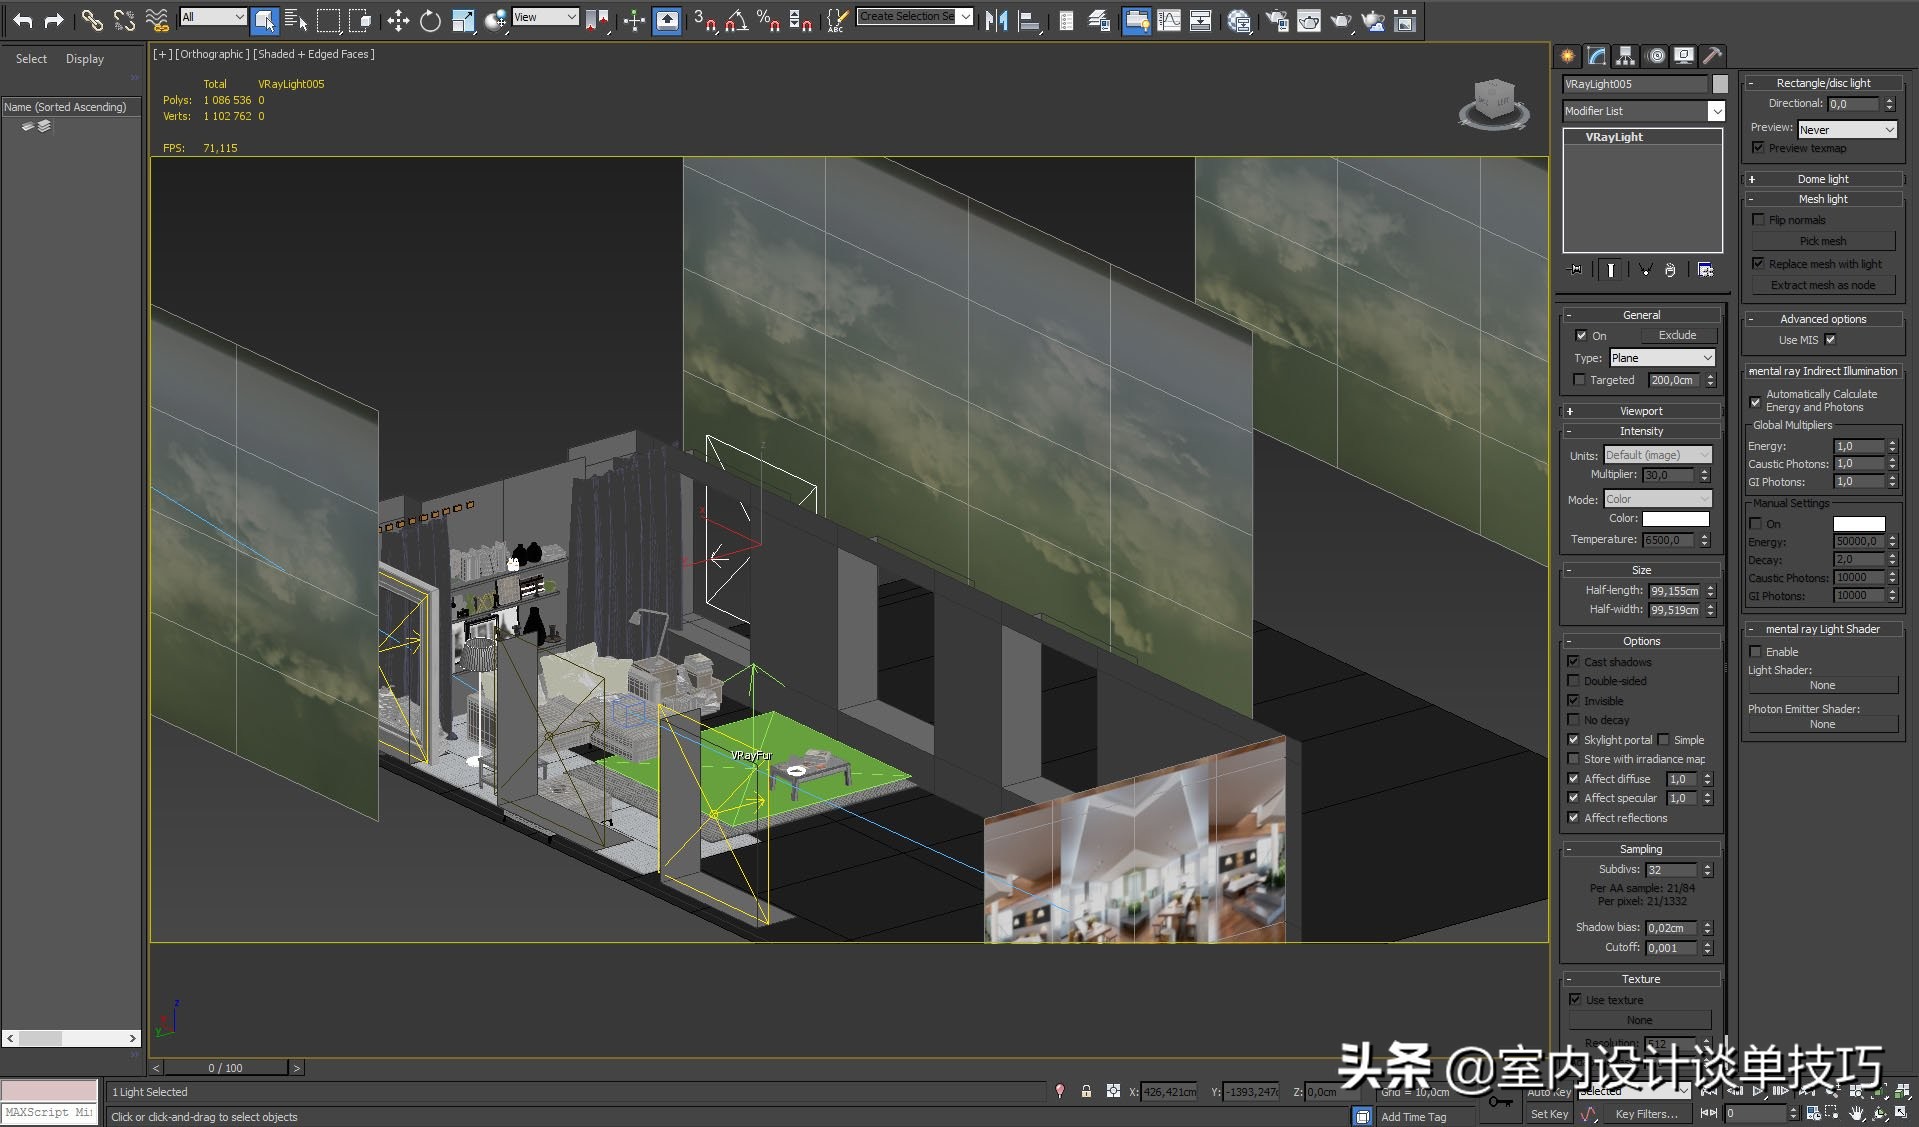Open the Utilities hammer tab
Image resolution: width=1919 pixels, height=1127 pixels.
(x=1712, y=56)
